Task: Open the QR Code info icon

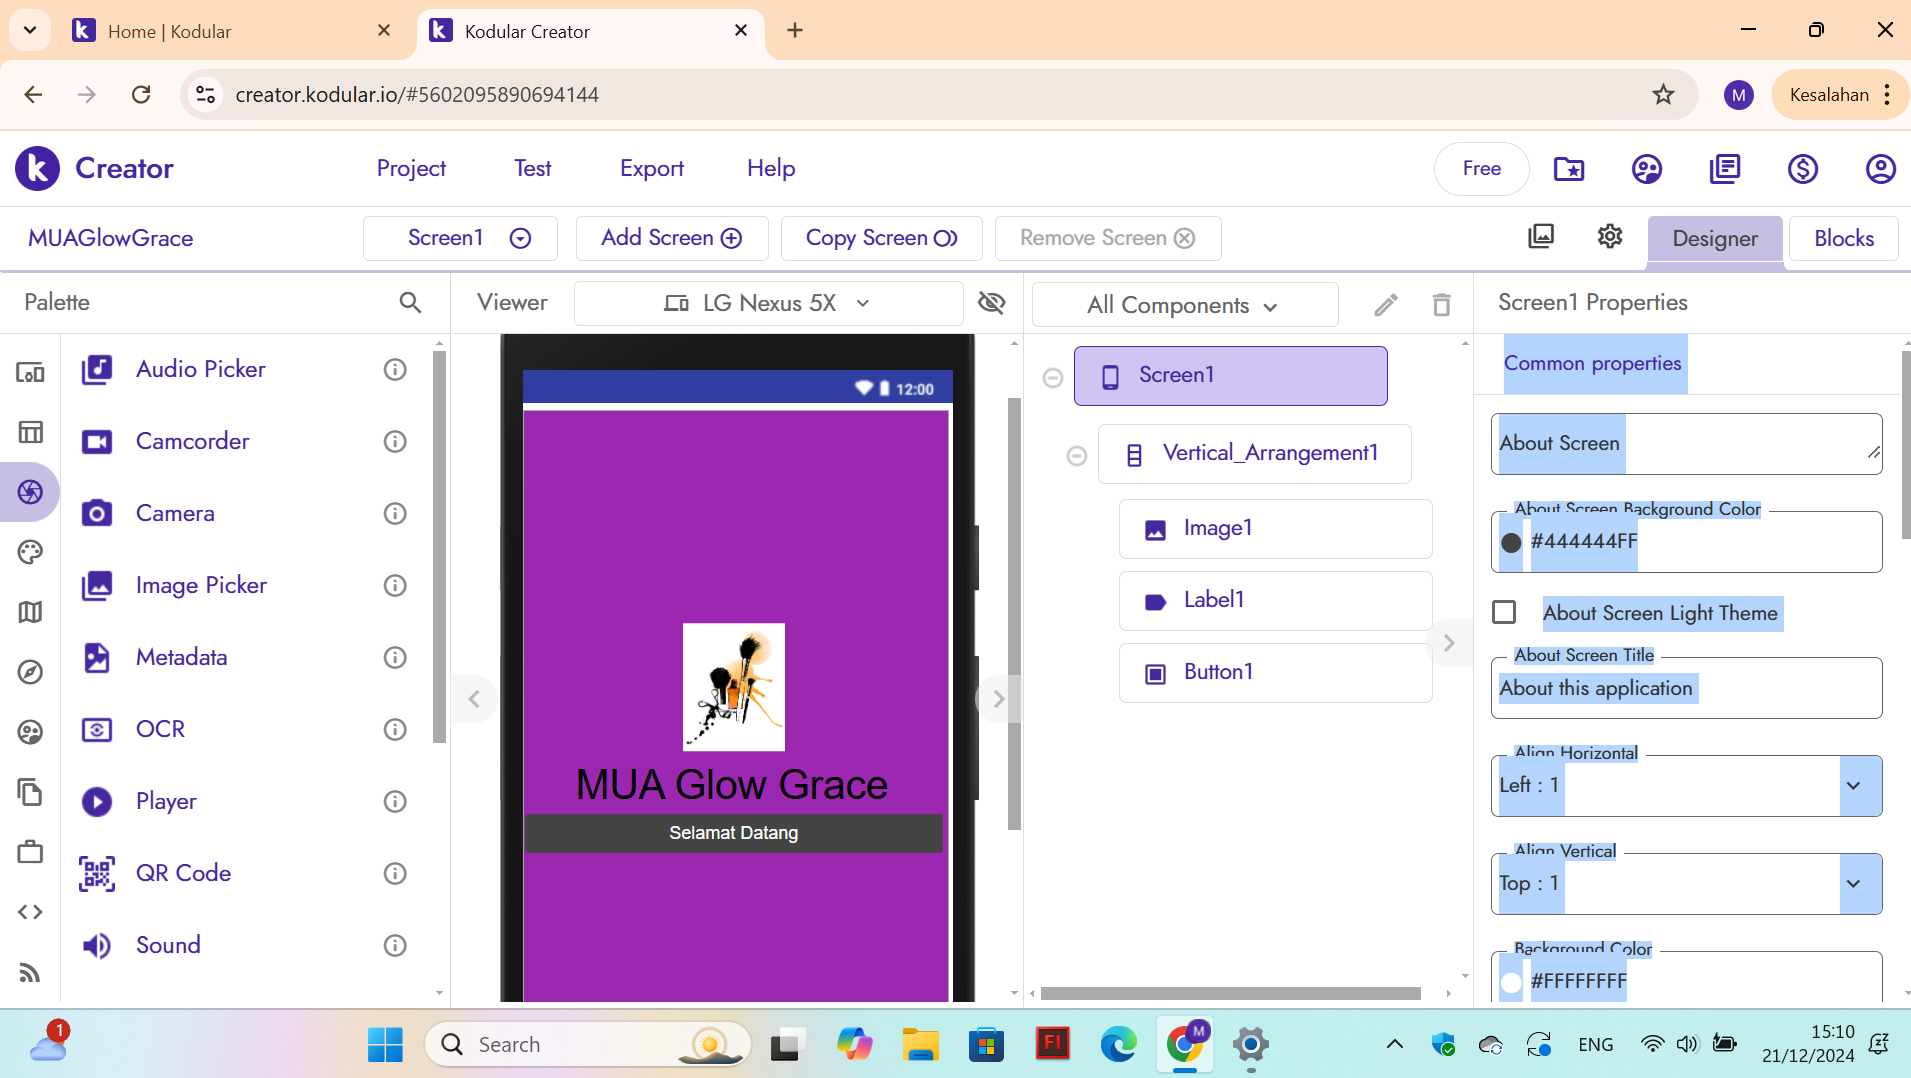Action: point(395,873)
